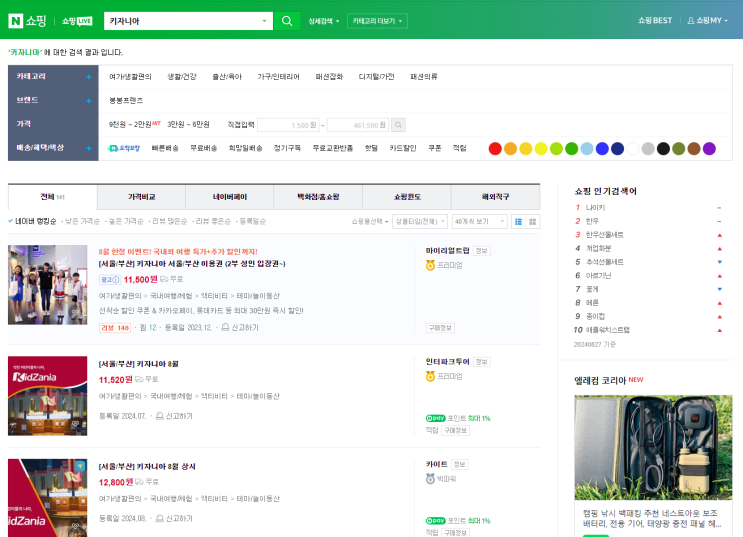Open the 쇼핑몰선택 dropdown

coord(370,221)
